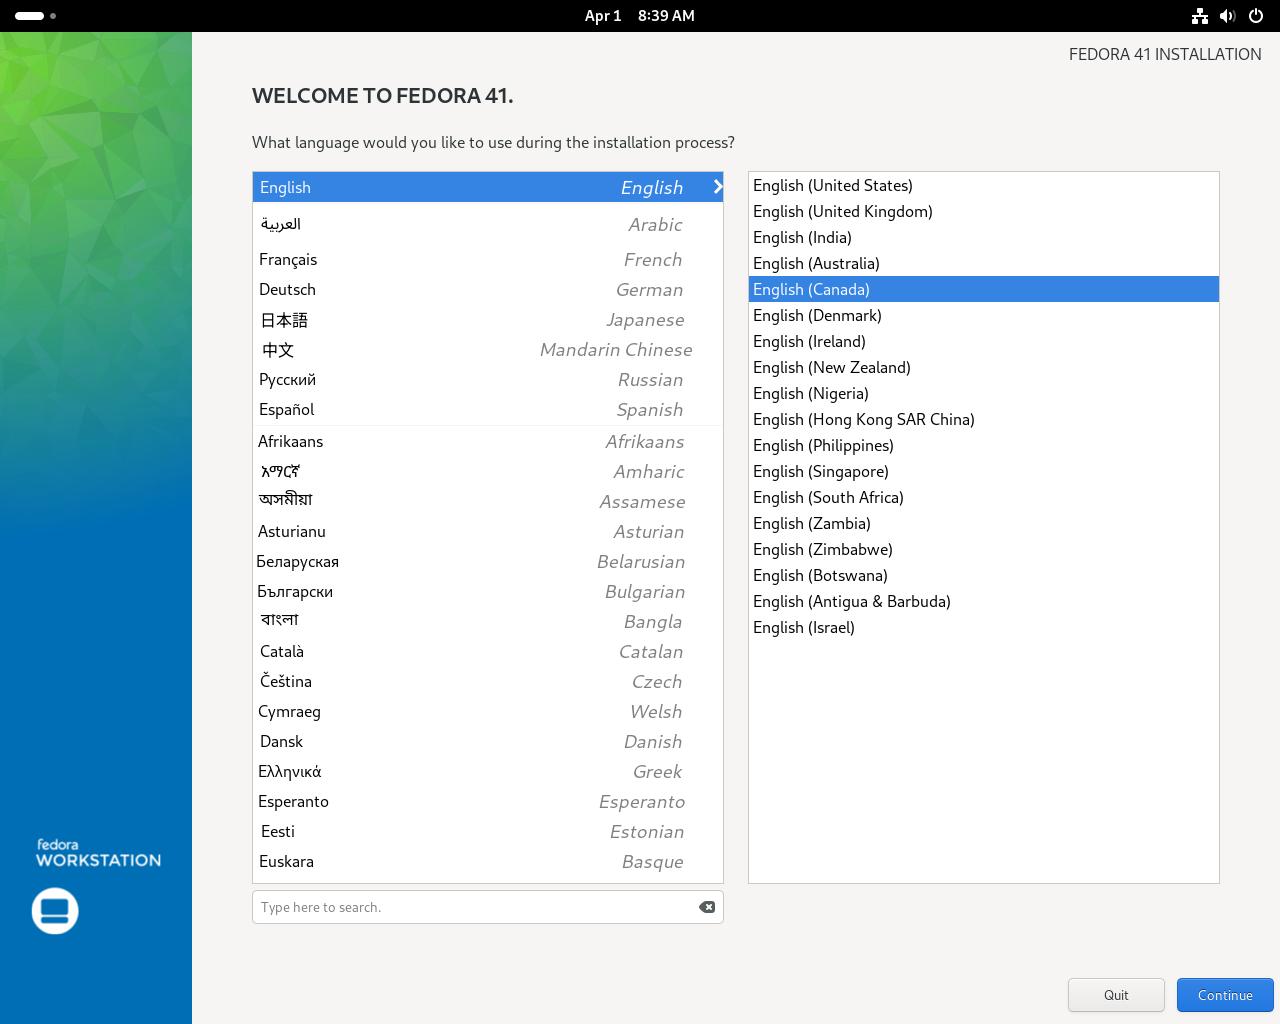Screen dimensions: 1280x1024
Task: Select the Mandarin Chinese language row
Action: click(x=488, y=349)
